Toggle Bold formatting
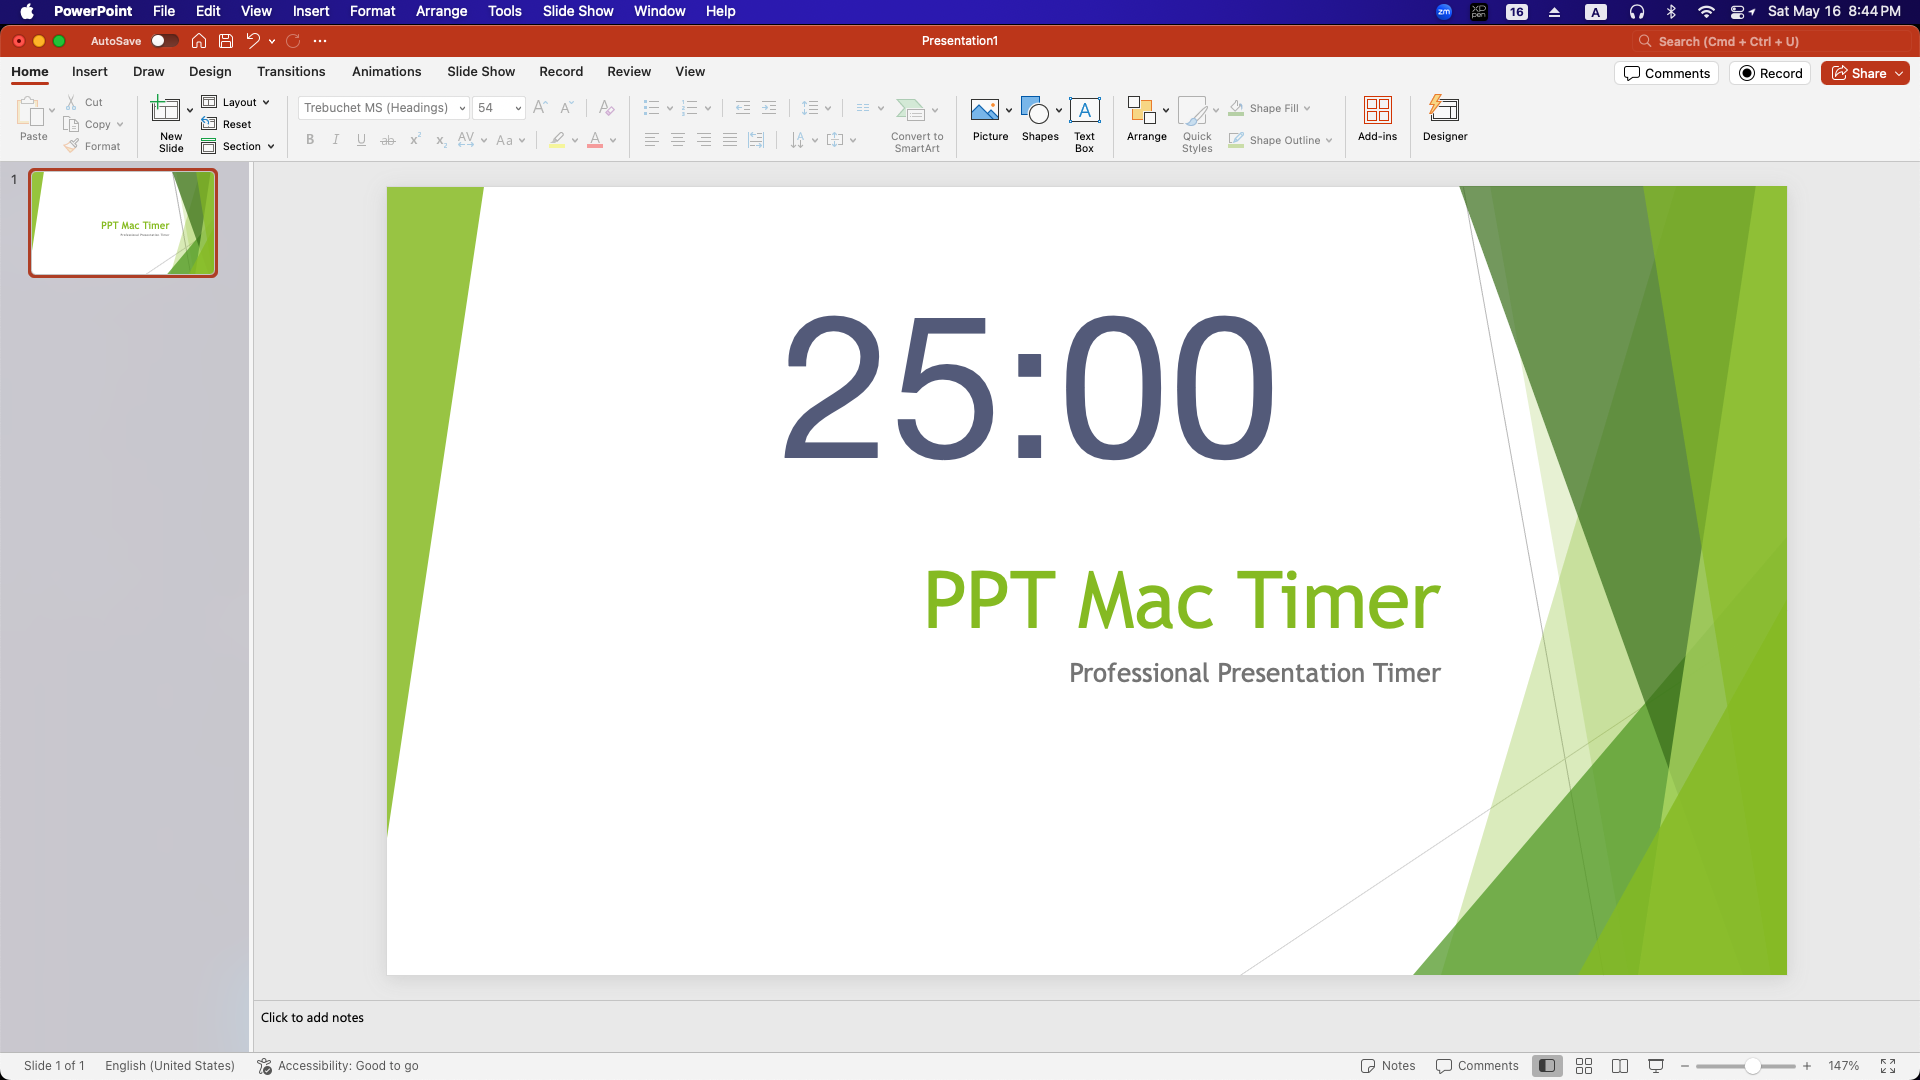Screen dimensions: 1920x1080 pyautogui.click(x=310, y=140)
